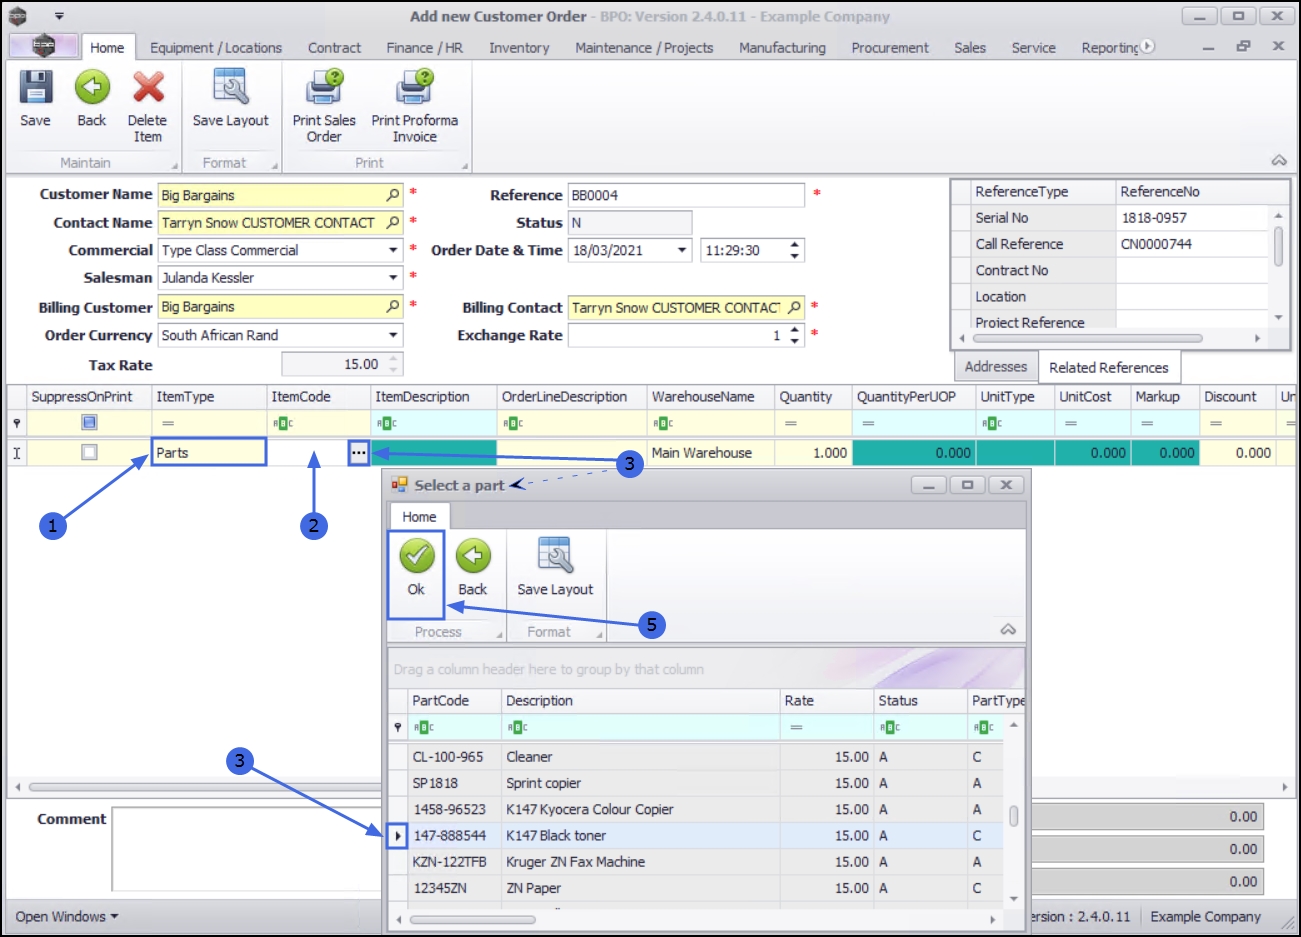The width and height of the screenshot is (1301, 937).
Task: Open the Home ribbon tab
Action: (x=107, y=47)
